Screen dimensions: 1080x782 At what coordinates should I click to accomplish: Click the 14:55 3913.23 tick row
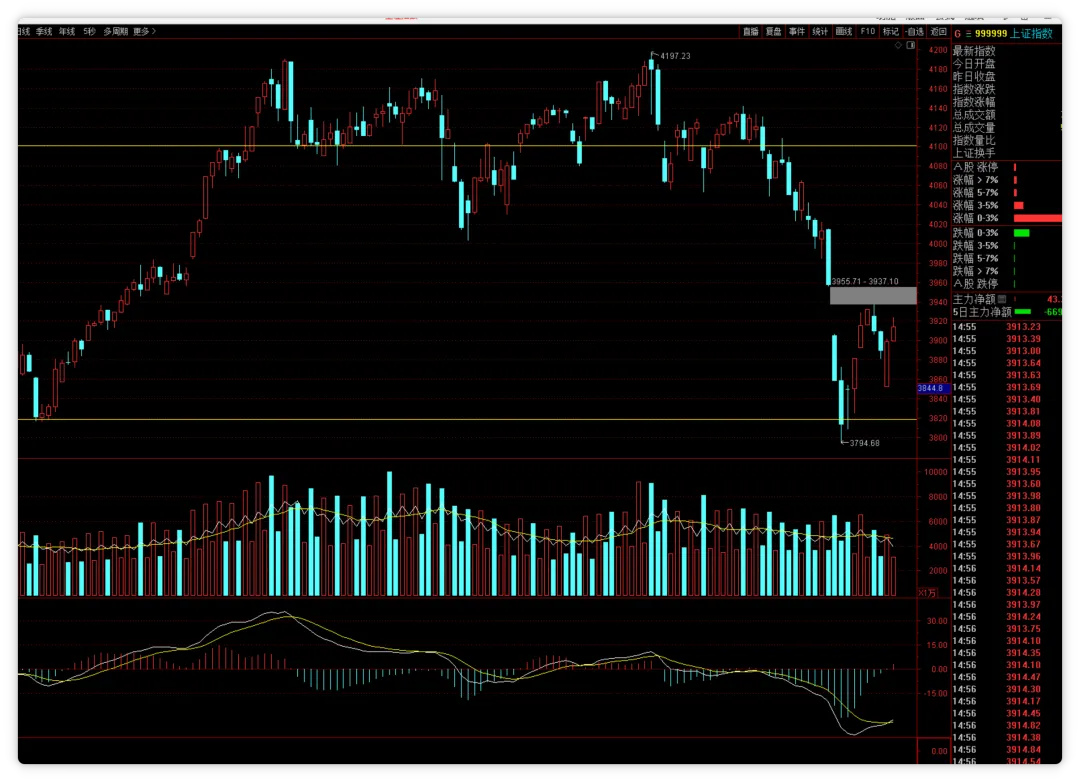(x=997, y=327)
